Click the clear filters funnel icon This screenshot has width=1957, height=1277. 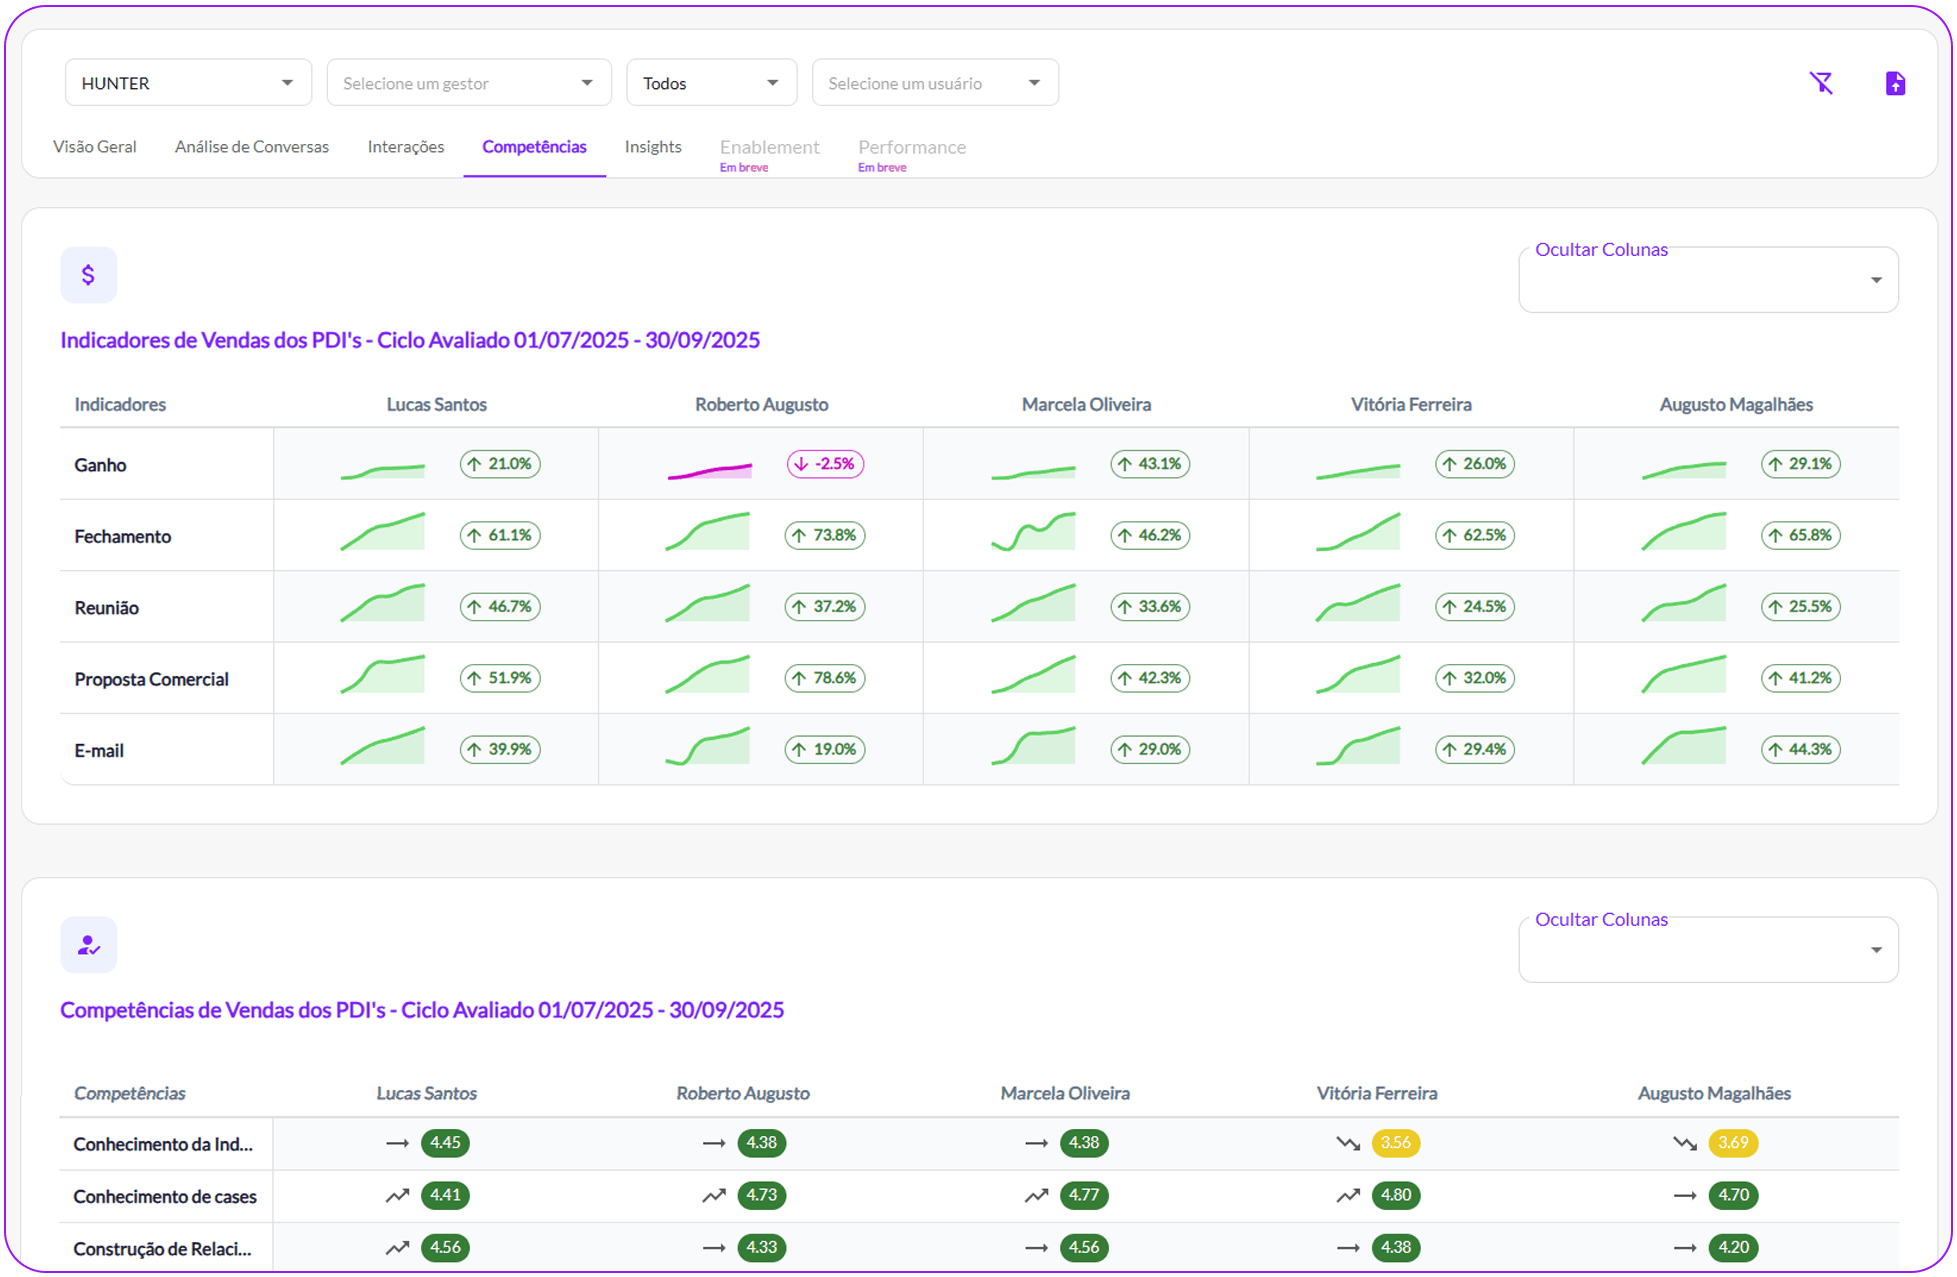(1821, 83)
